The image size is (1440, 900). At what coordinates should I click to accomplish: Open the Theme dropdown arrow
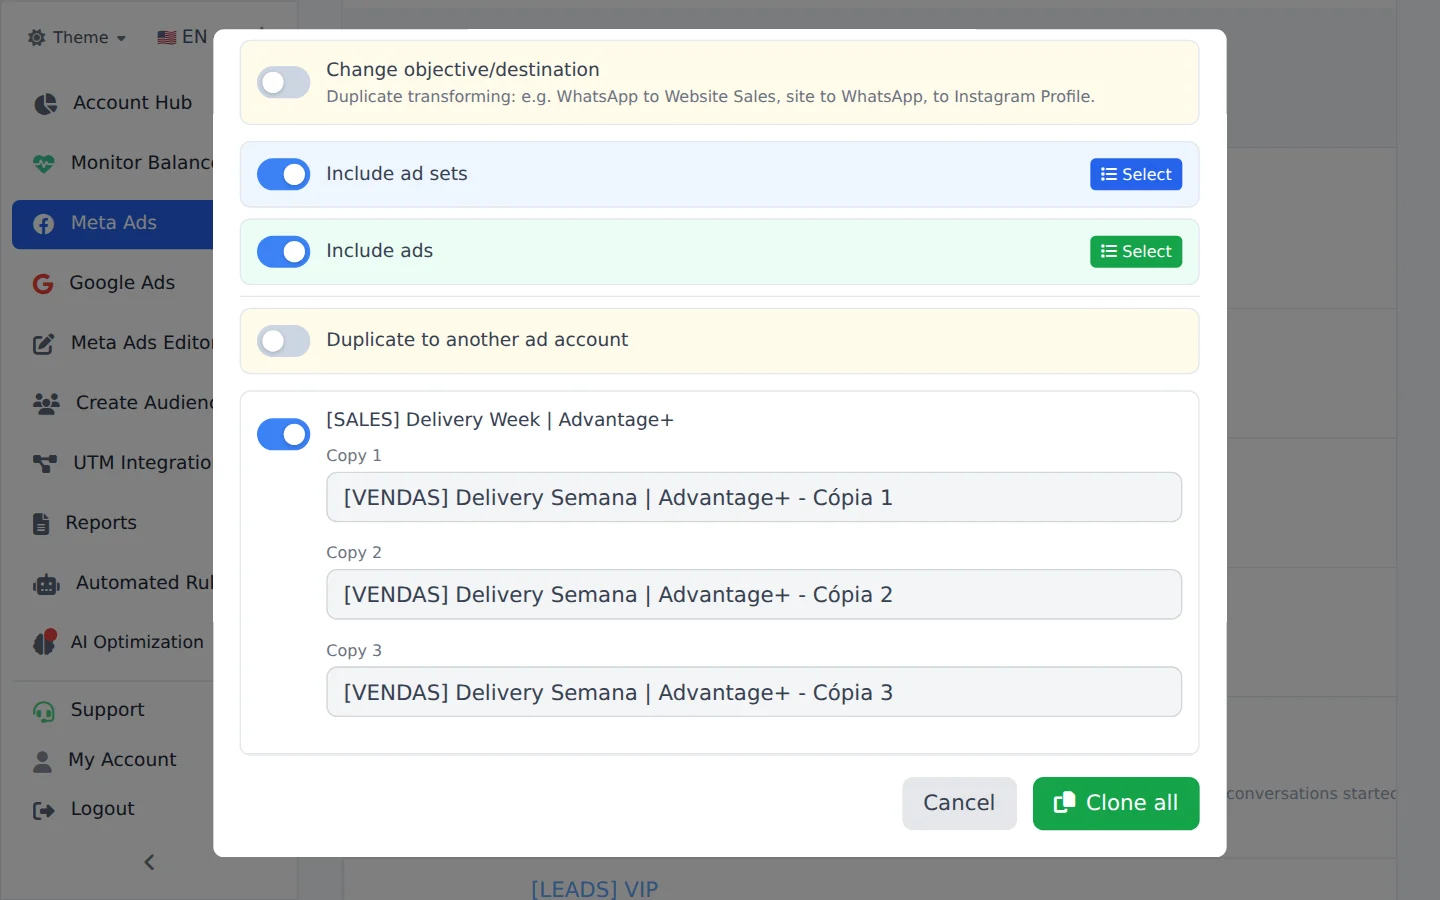[x=121, y=38]
